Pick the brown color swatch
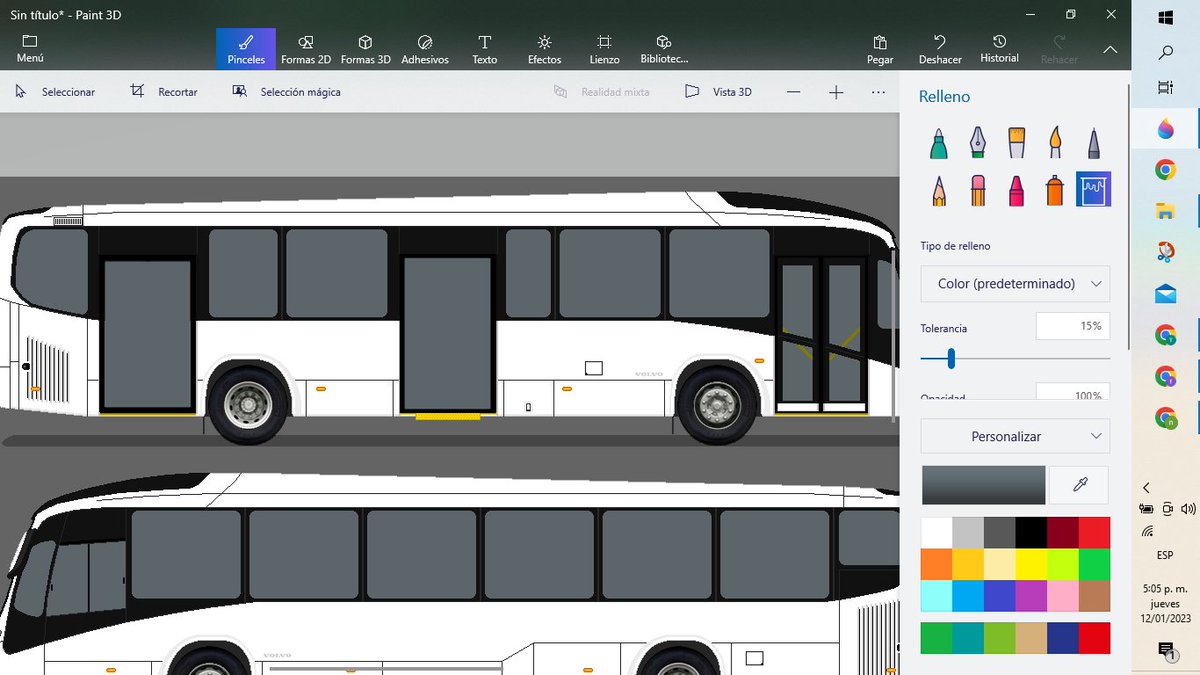 tap(1095, 596)
